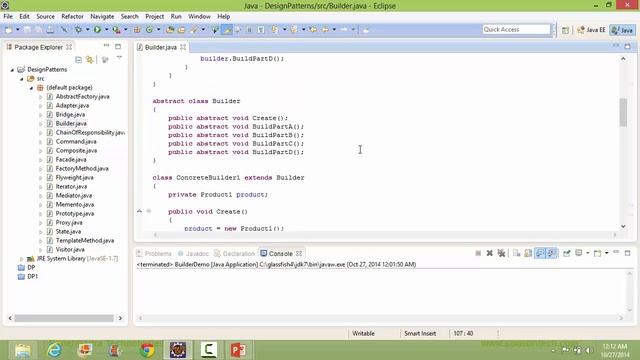Viewport: 640px width, 360px height.
Task: Collapse the (default package) node
Action: pos(31,88)
